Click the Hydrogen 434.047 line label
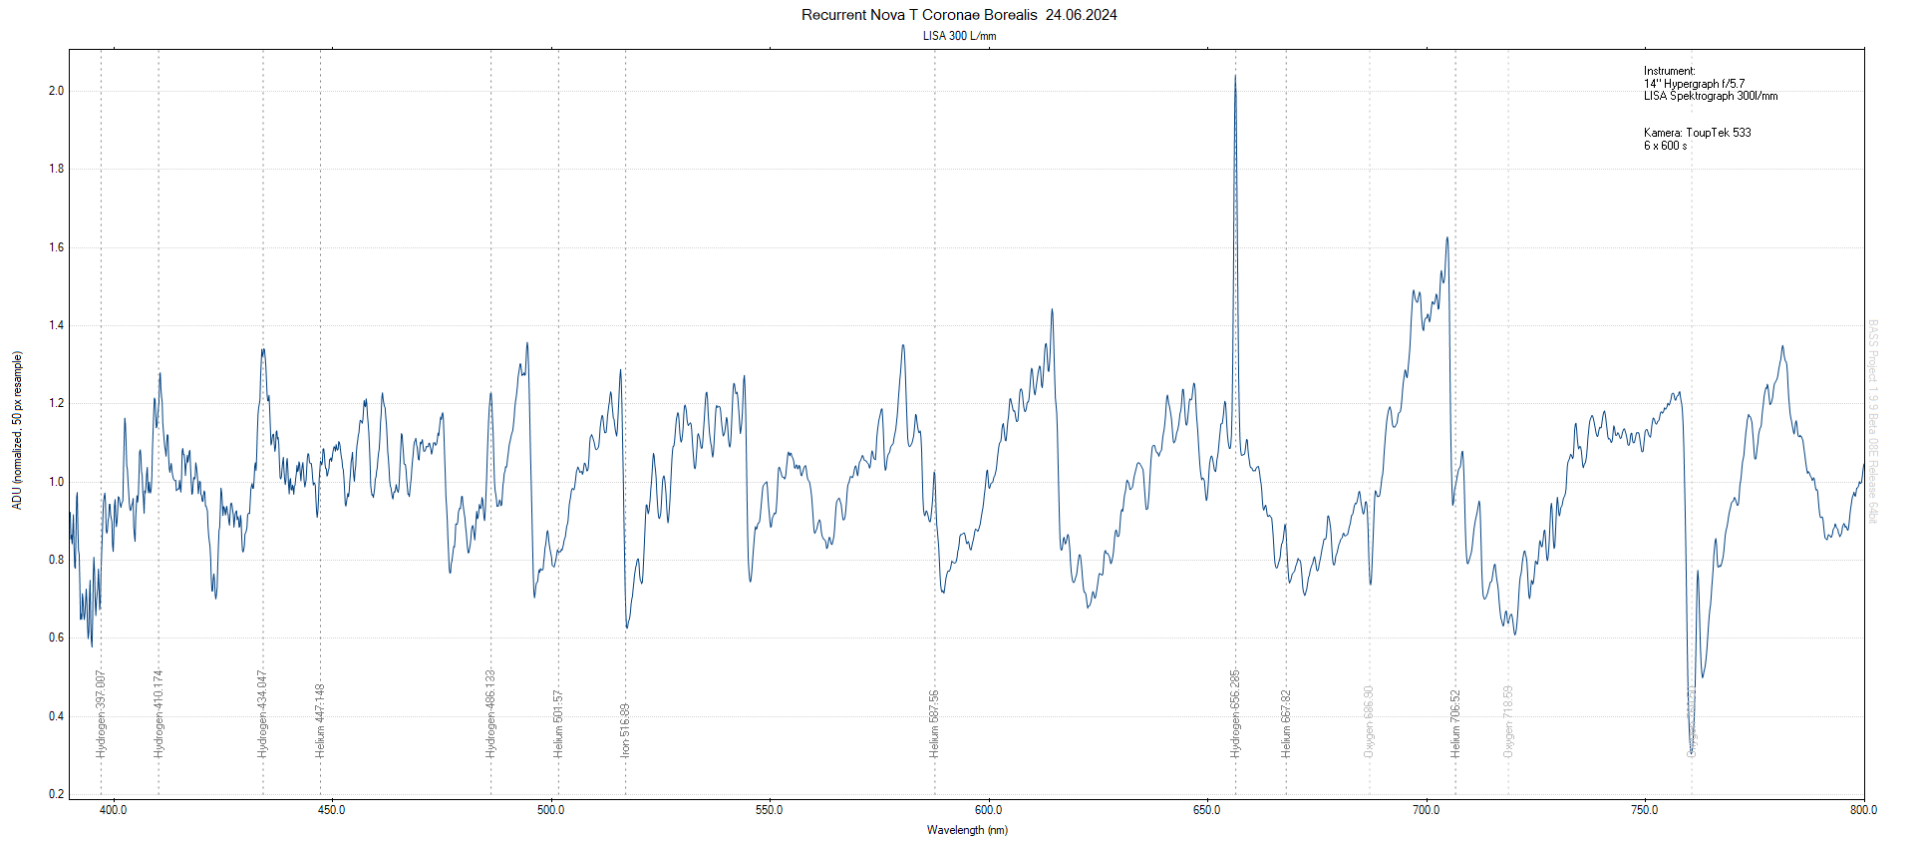This screenshot has width=1920, height=848. 263,713
